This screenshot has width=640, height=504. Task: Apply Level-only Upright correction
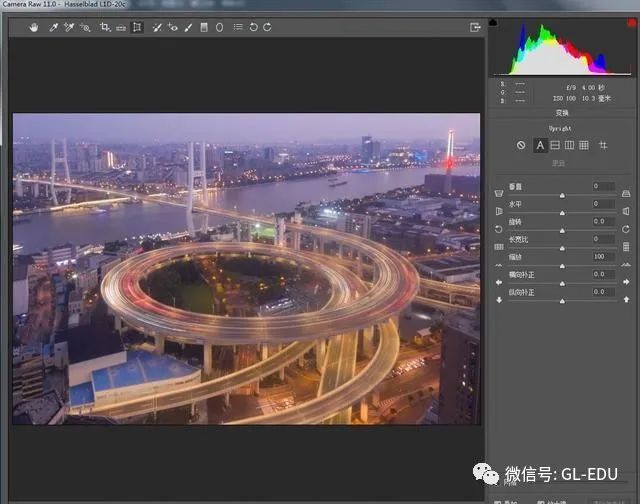[555, 145]
